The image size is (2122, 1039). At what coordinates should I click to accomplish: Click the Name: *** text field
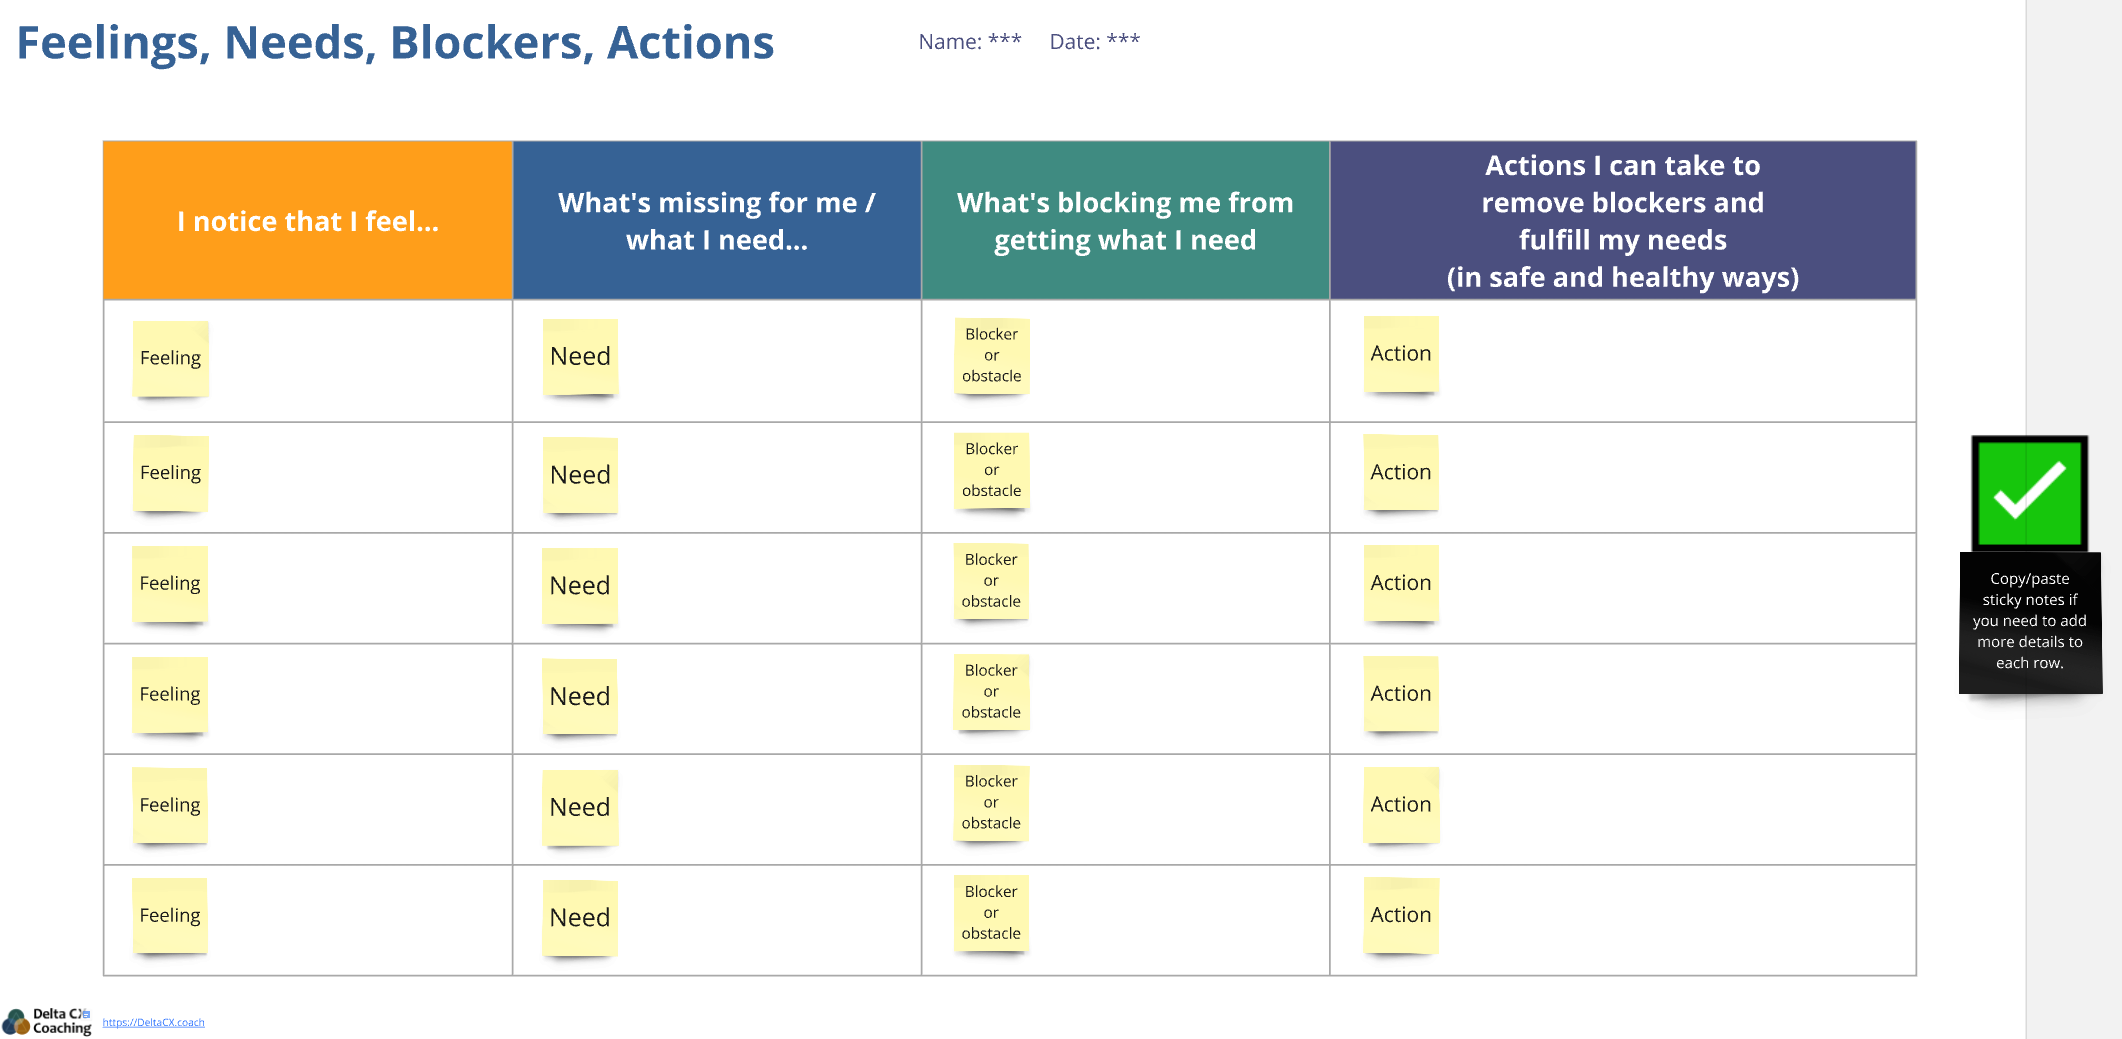point(970,41)
